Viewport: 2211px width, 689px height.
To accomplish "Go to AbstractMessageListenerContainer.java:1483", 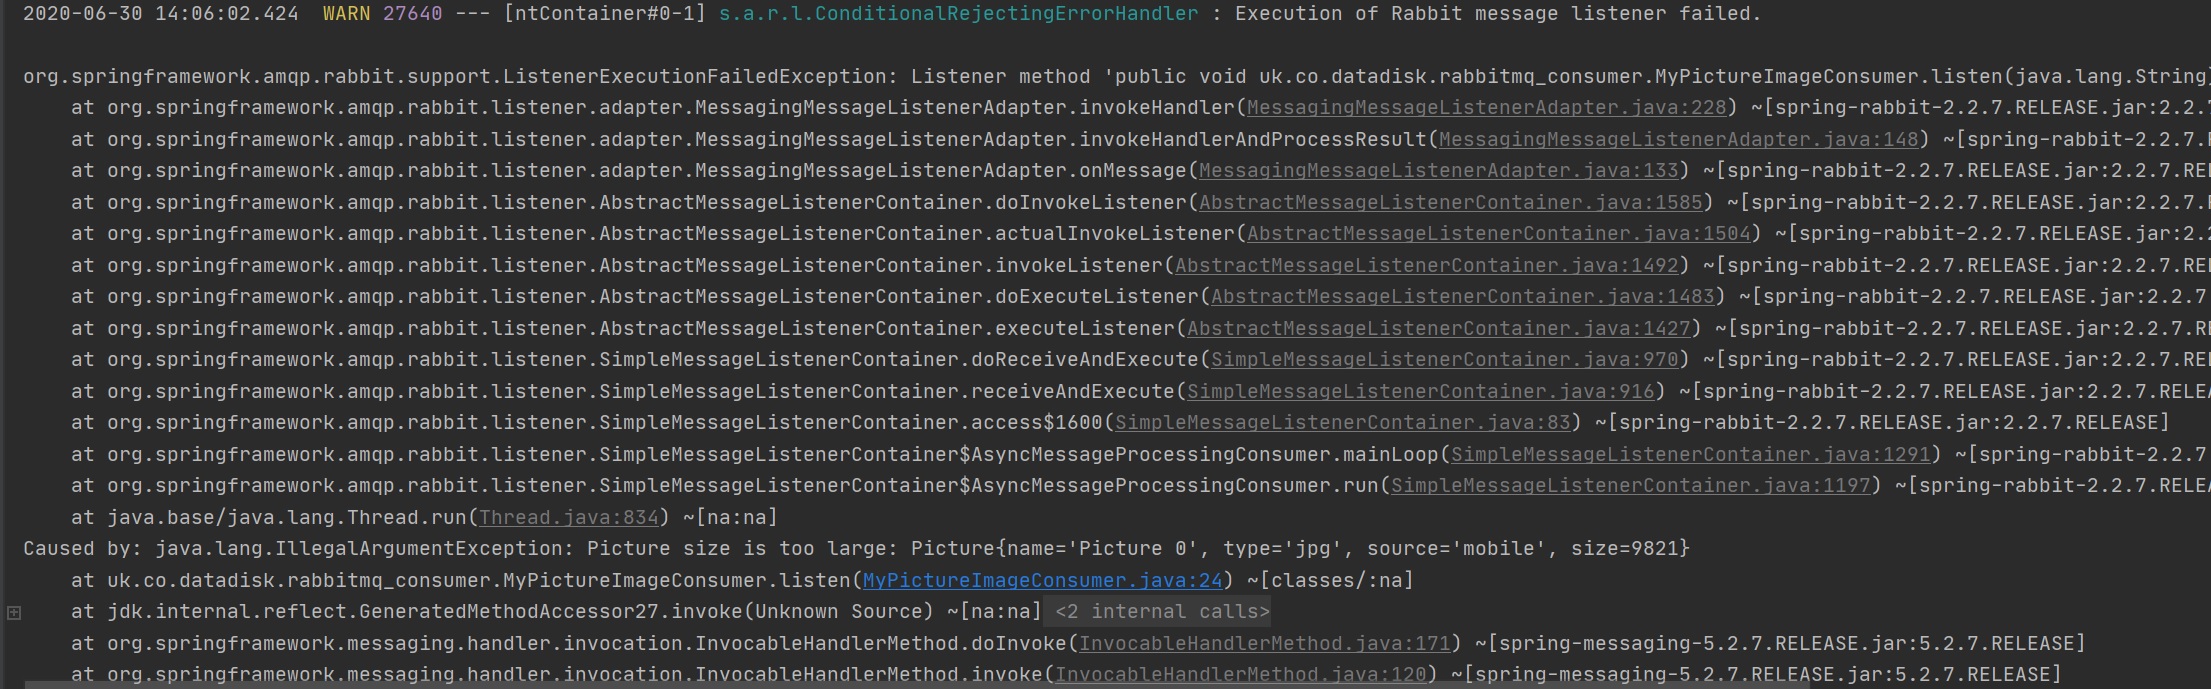I will [1462, 297].
